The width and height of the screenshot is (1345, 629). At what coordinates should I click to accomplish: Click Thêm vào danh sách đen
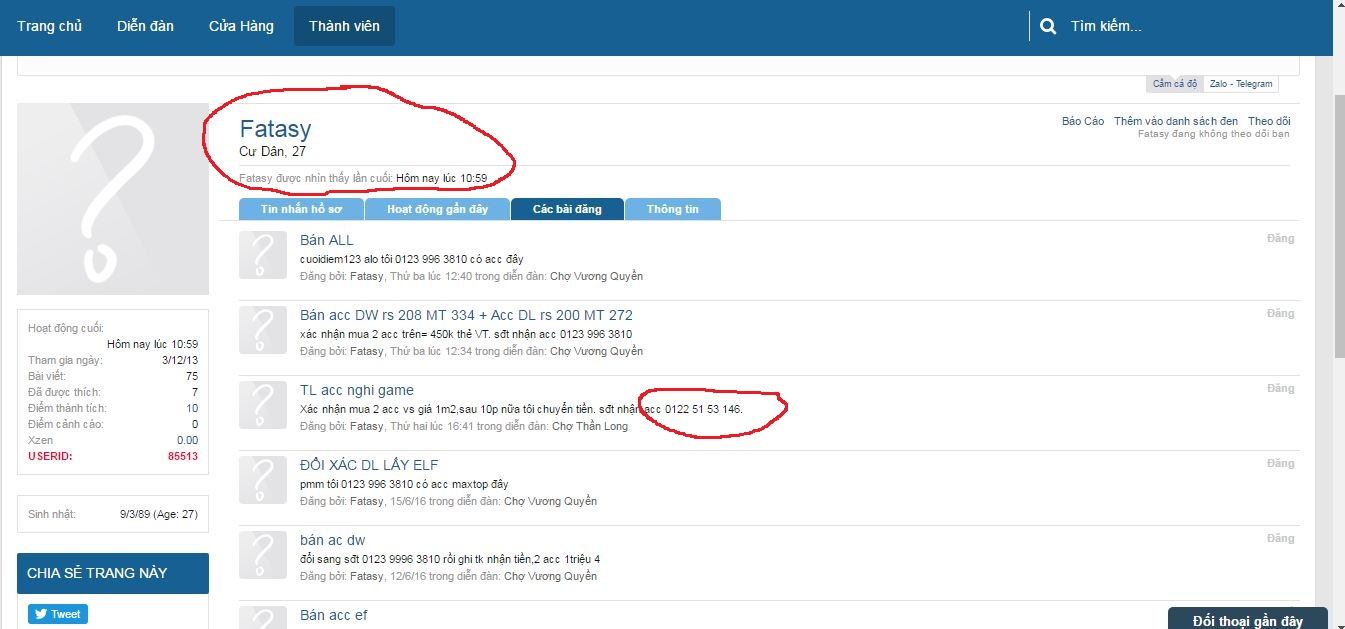tap(1175, 121)
